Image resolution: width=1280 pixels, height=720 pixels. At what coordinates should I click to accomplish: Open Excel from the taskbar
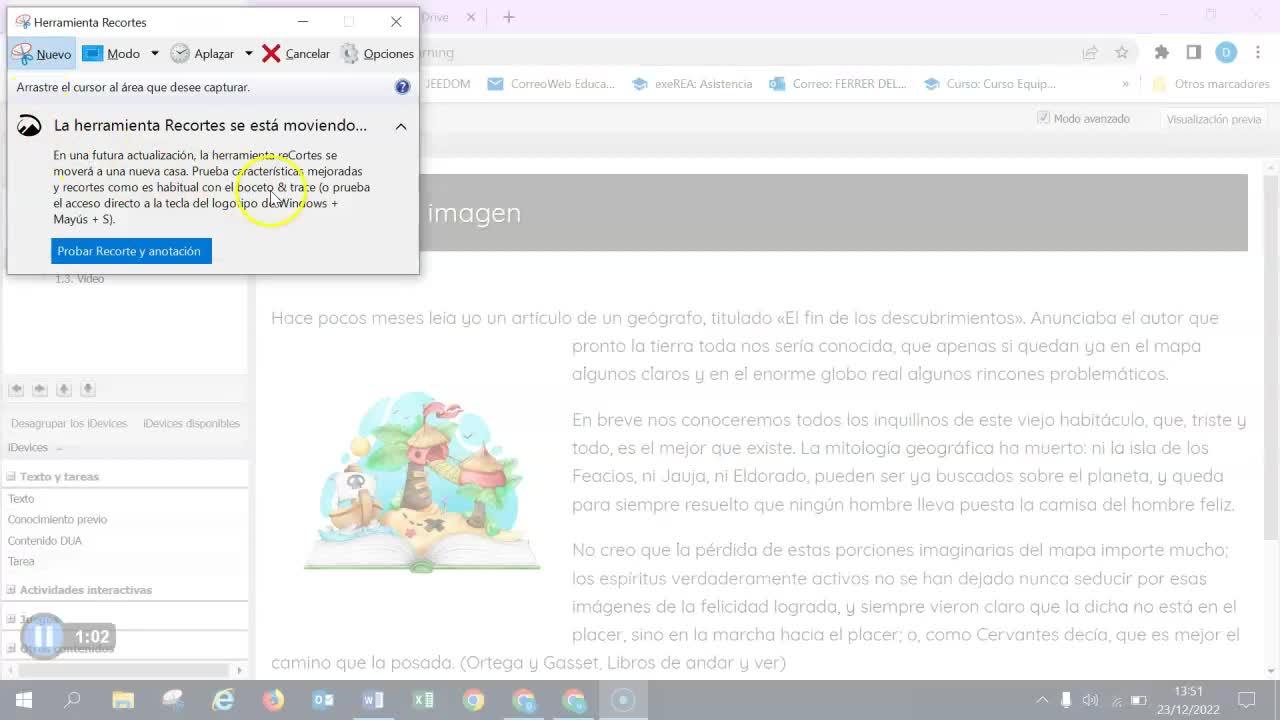pos(423,700)
